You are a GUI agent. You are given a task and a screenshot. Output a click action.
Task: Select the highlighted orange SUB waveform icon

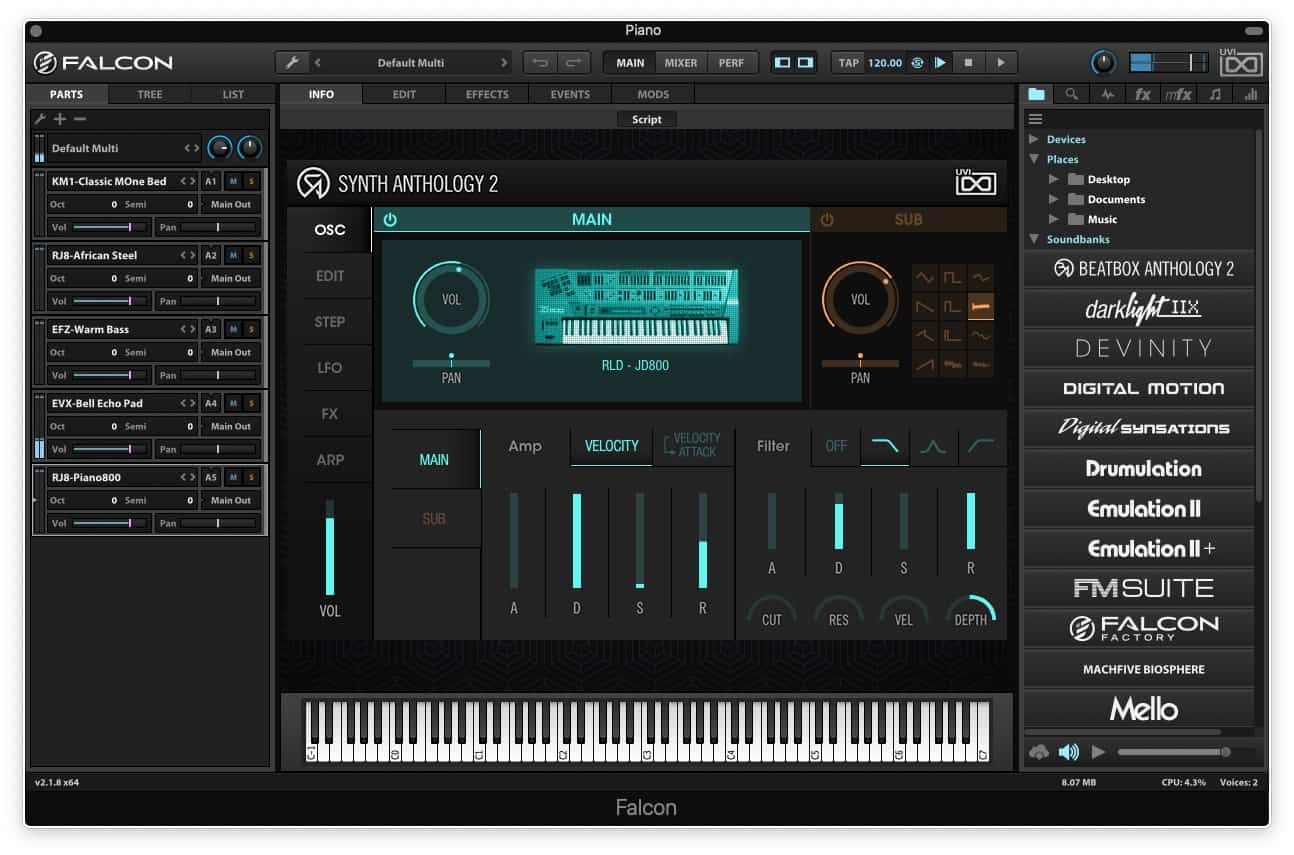click(981, 306)
